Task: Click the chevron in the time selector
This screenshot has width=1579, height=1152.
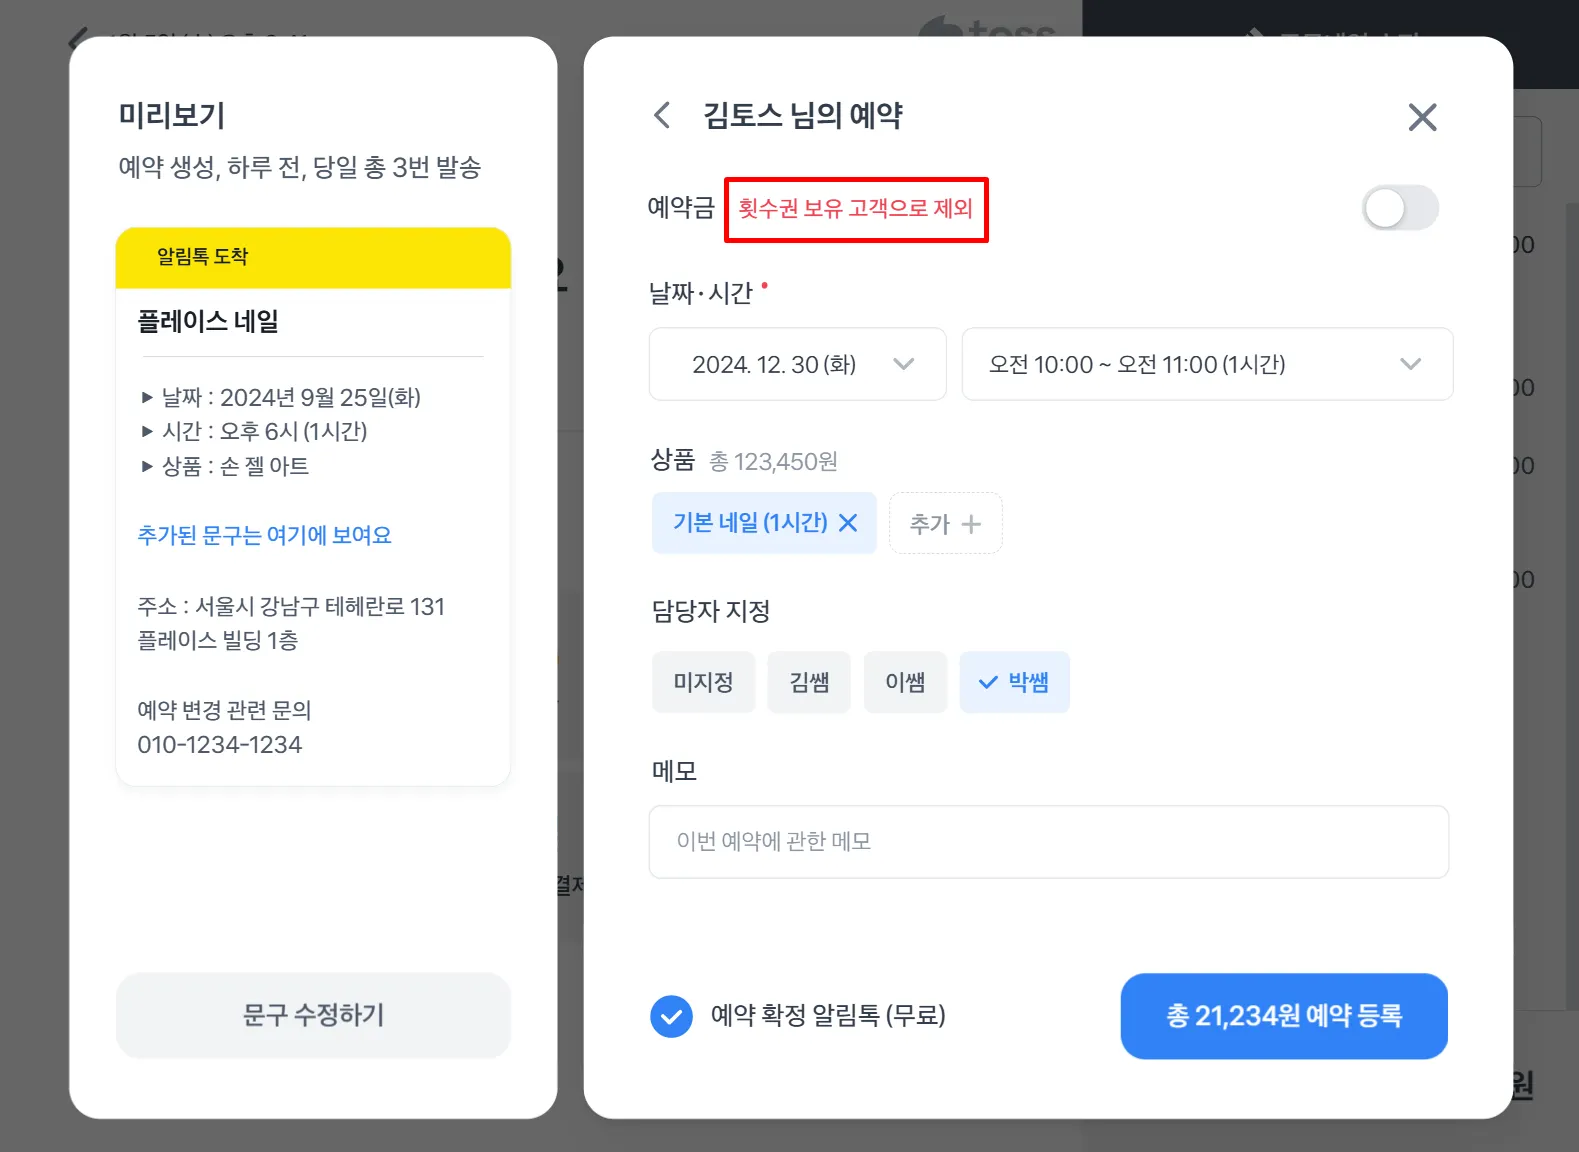Action: pos(1410,364)
